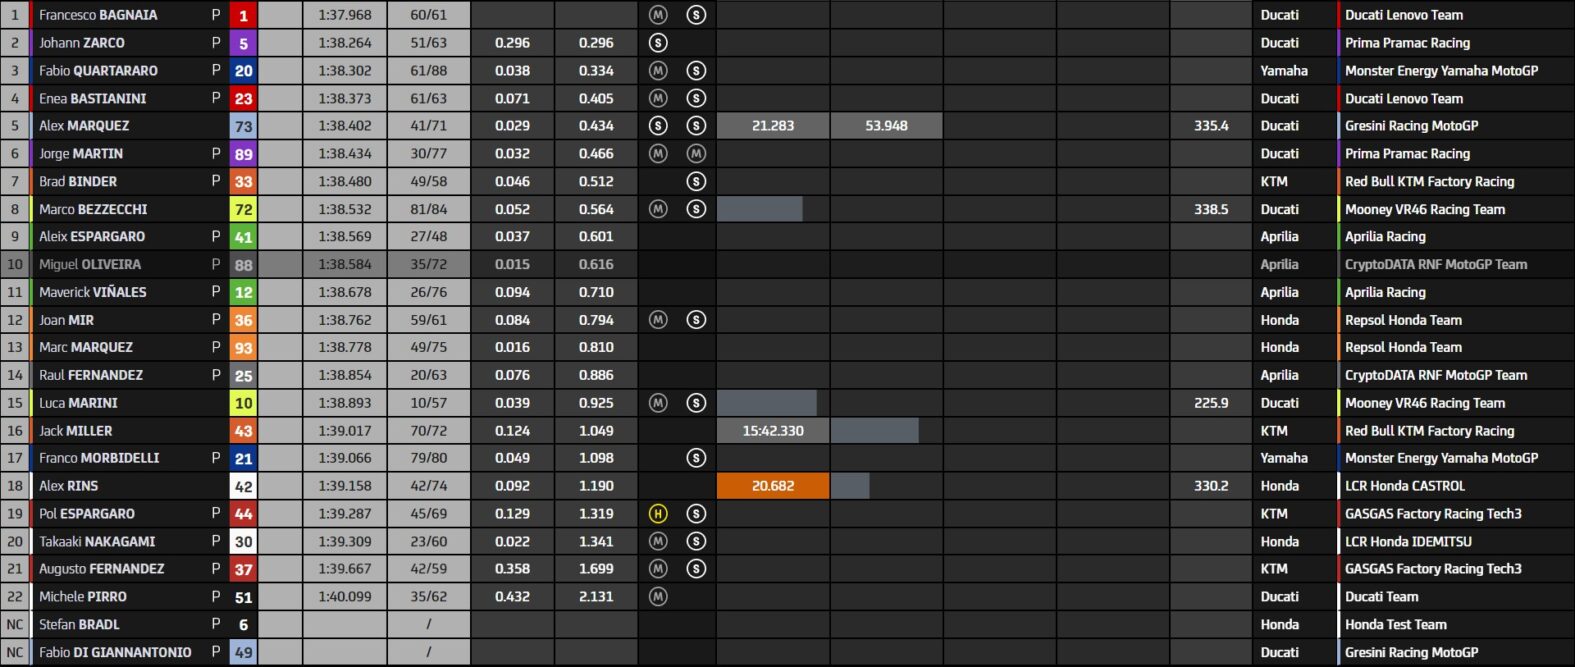
Task: Select the S tyre icon in Nakagami's row
Action: pos(696,541)
